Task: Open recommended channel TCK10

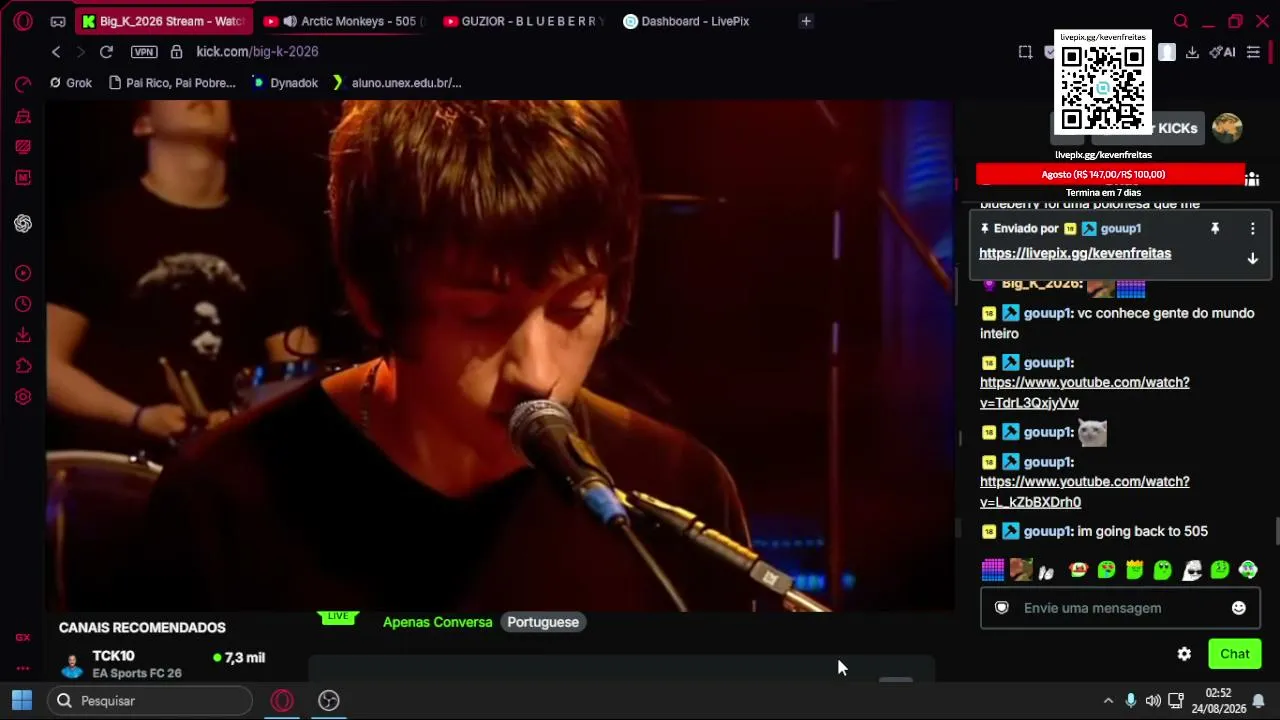Action: coord(160,665)
